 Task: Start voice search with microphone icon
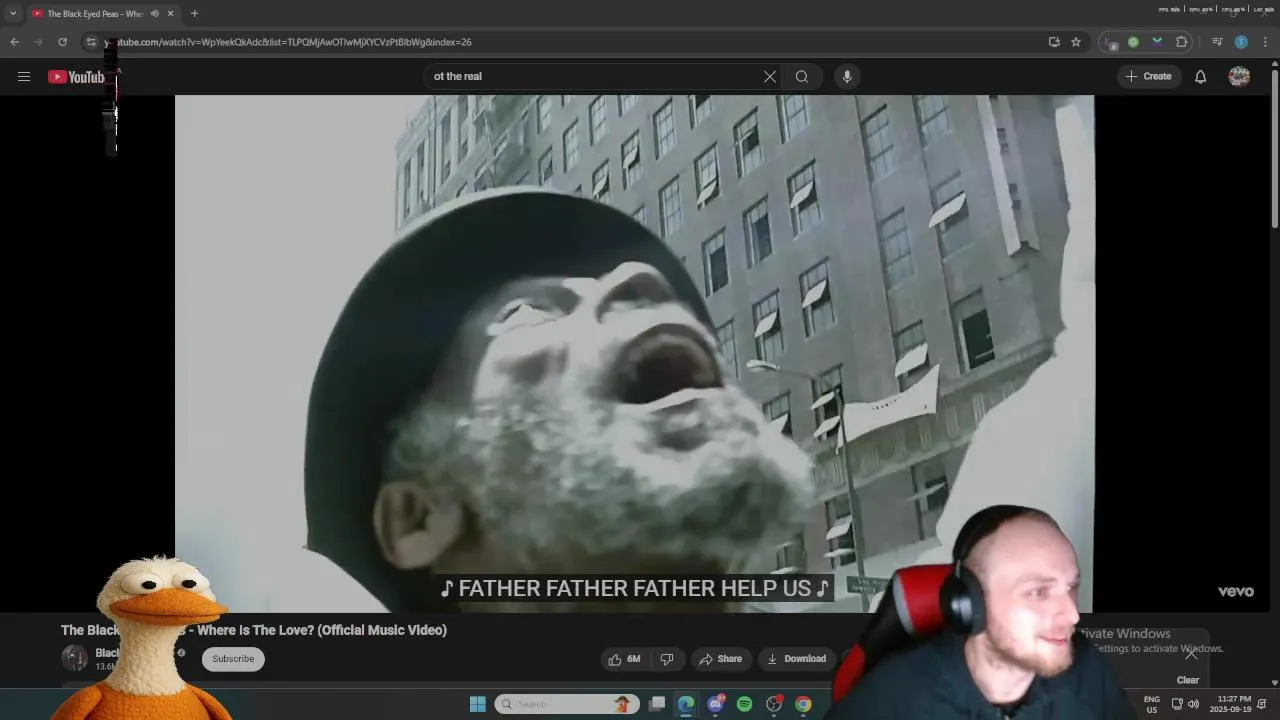[847, 76]
